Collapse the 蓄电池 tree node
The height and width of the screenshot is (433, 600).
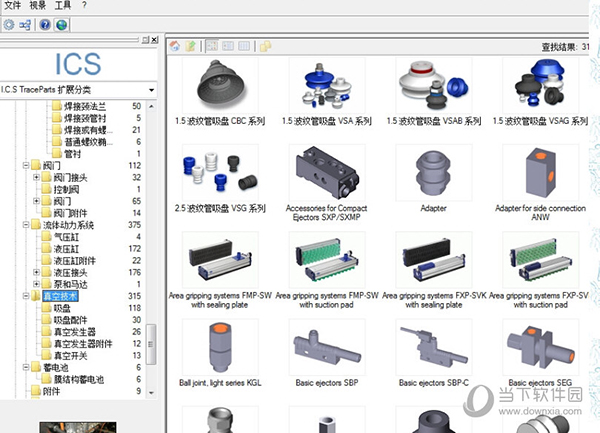pos(26,367)
